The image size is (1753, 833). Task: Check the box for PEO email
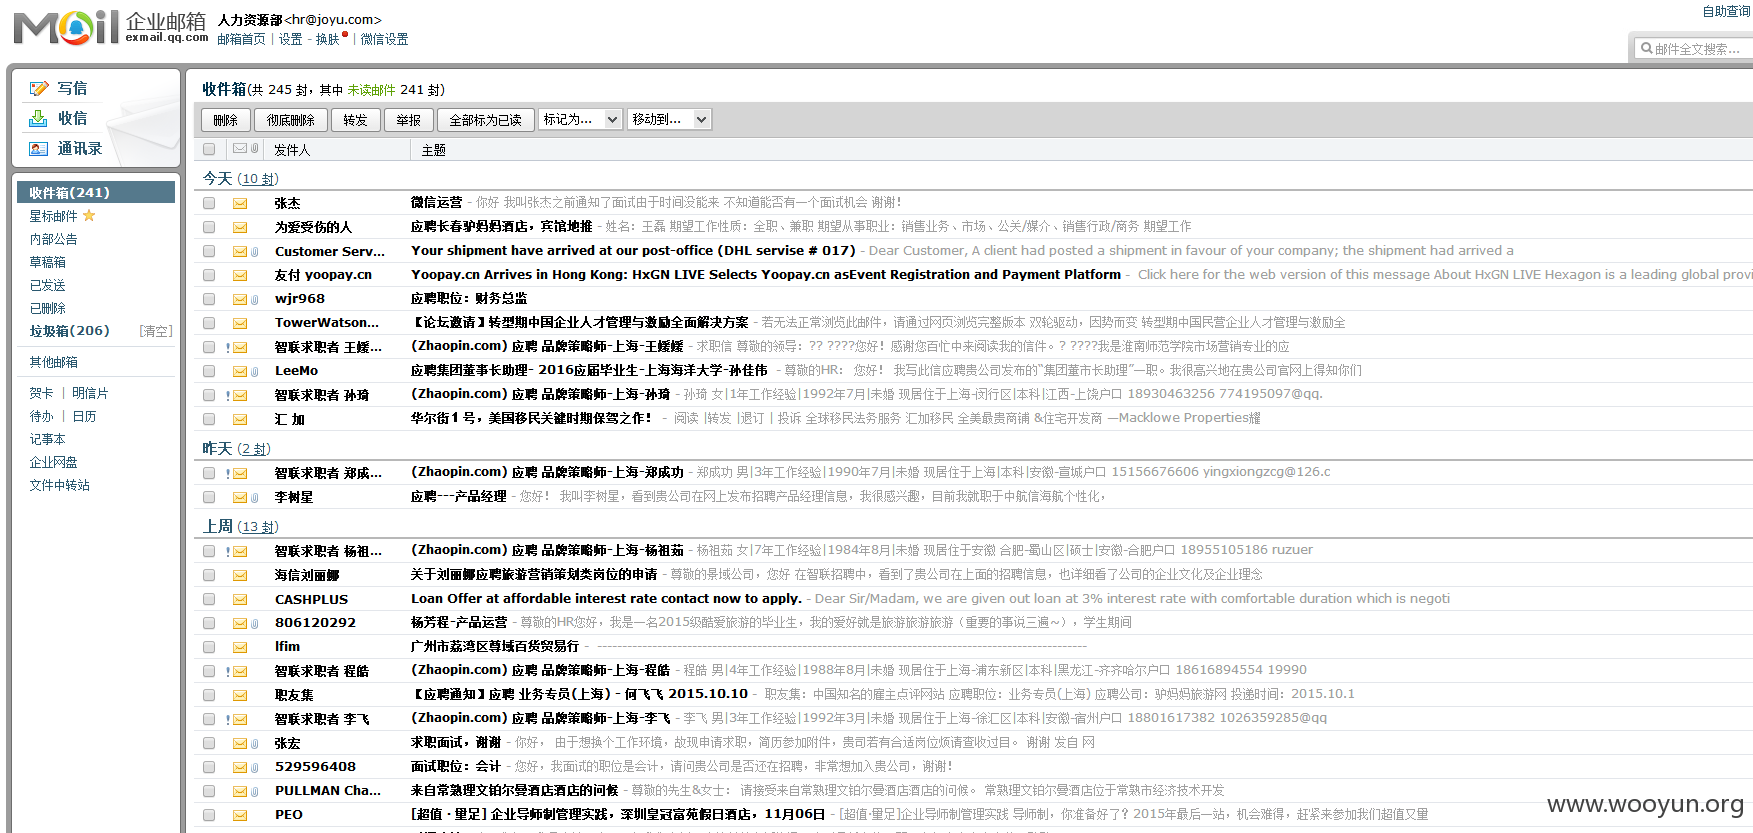pos(209,815)
